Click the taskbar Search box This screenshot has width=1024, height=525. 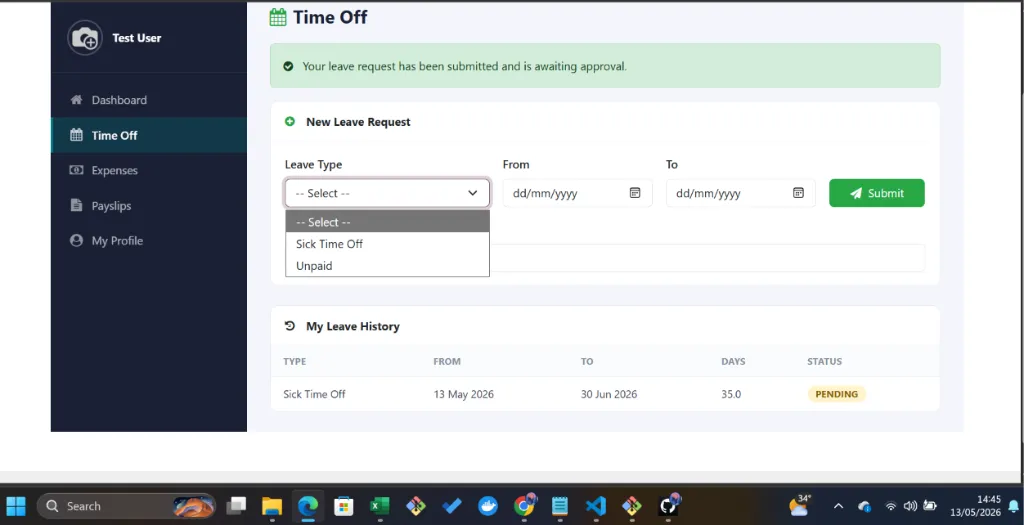127,506
